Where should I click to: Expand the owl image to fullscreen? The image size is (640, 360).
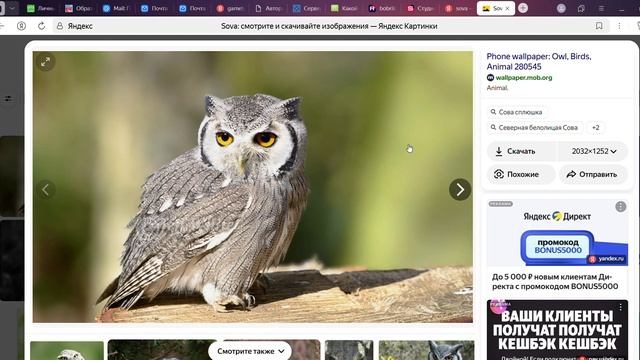(x=45, y=62)
